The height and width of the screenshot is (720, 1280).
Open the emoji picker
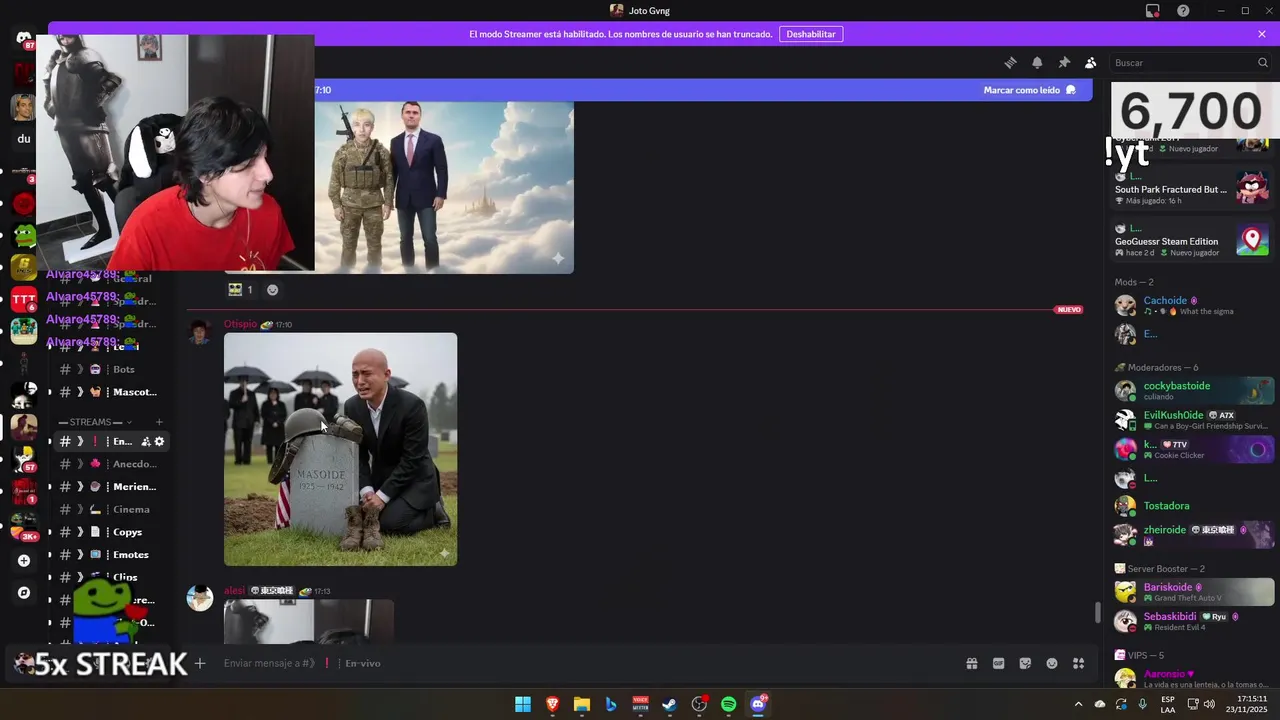pos(1052,663)
